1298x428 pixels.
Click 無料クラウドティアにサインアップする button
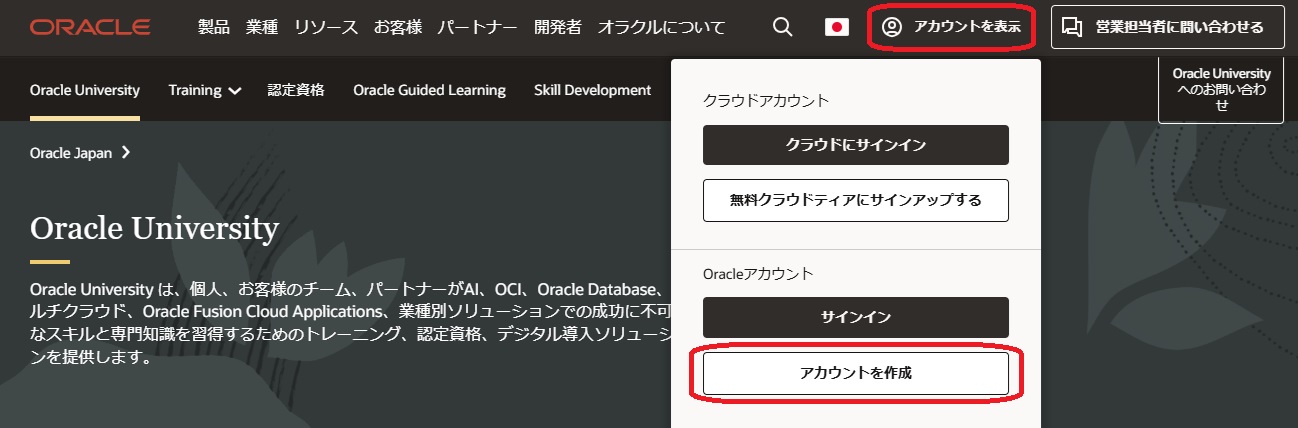856,200
